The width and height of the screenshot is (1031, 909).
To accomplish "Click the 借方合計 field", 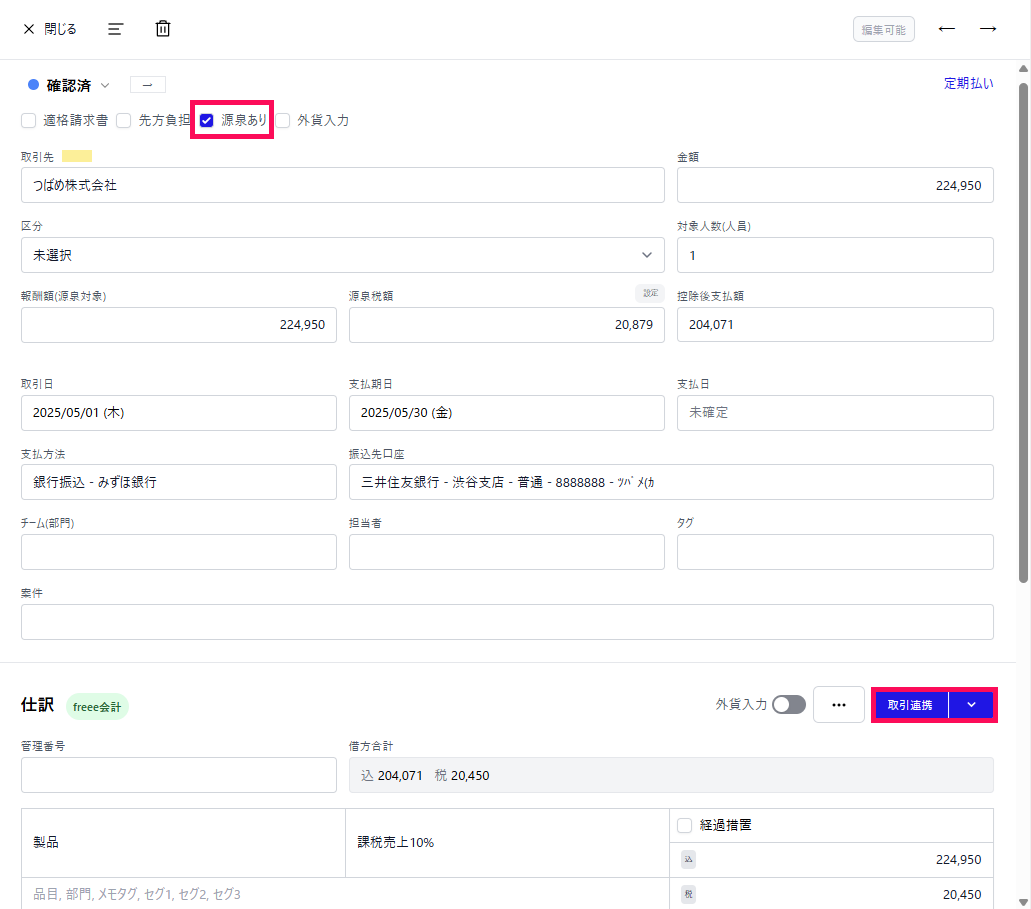I will coord(671,775).
